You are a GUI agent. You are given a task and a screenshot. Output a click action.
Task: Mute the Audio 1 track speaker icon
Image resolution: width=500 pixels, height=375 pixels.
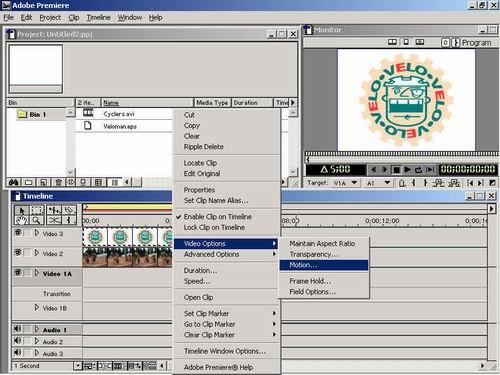(18, 329)
